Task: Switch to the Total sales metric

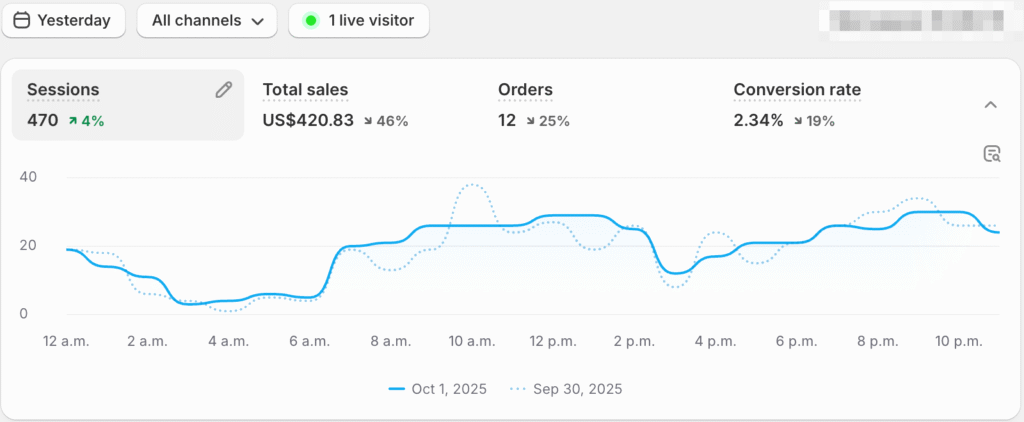Action: click(x=305, y=90)
